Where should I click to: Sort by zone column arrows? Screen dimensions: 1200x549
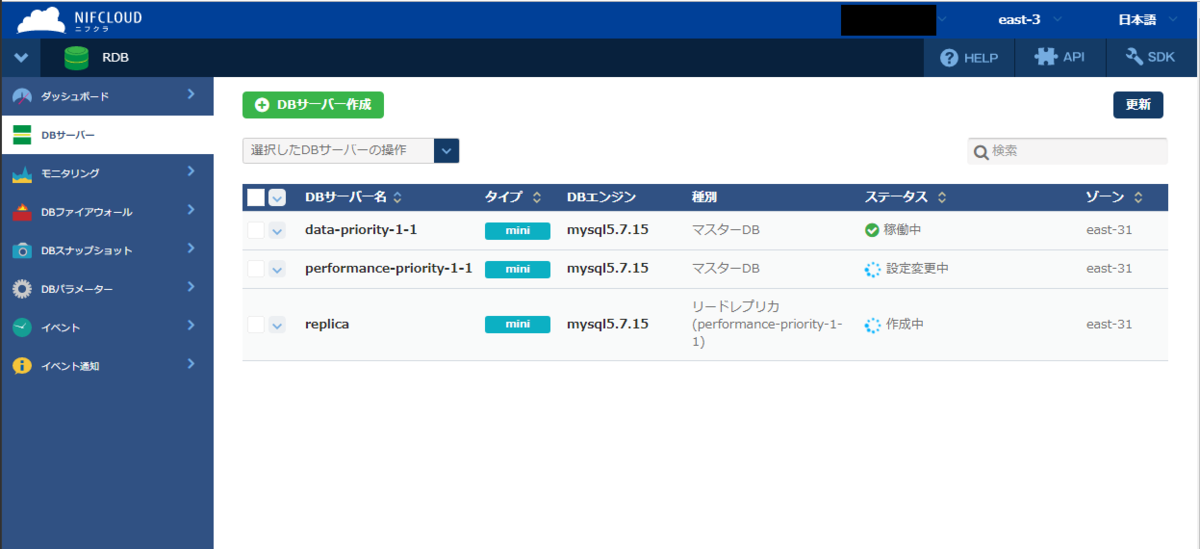point(1138,198)
